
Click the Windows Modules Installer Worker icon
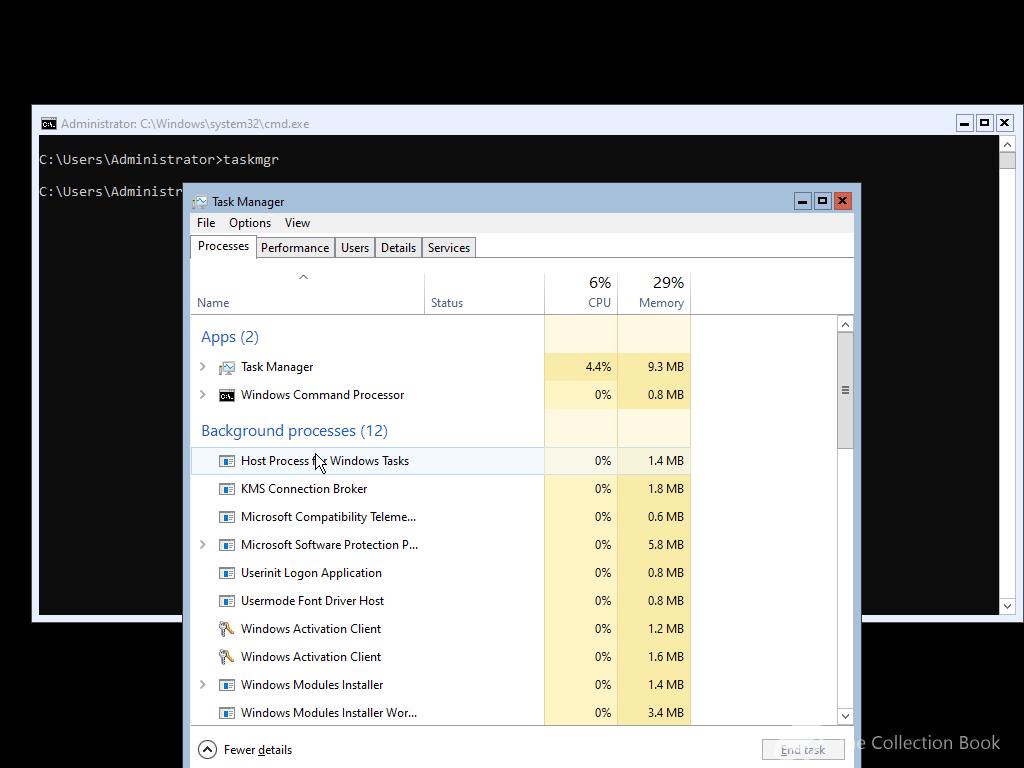[x=227, y=713]
